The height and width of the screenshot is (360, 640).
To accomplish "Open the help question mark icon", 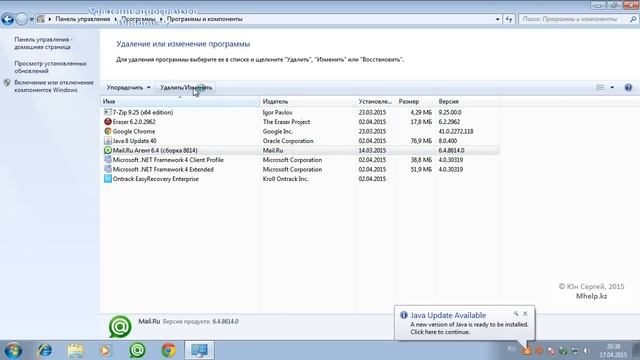I will pyautogui.click(x=628, y=87).
